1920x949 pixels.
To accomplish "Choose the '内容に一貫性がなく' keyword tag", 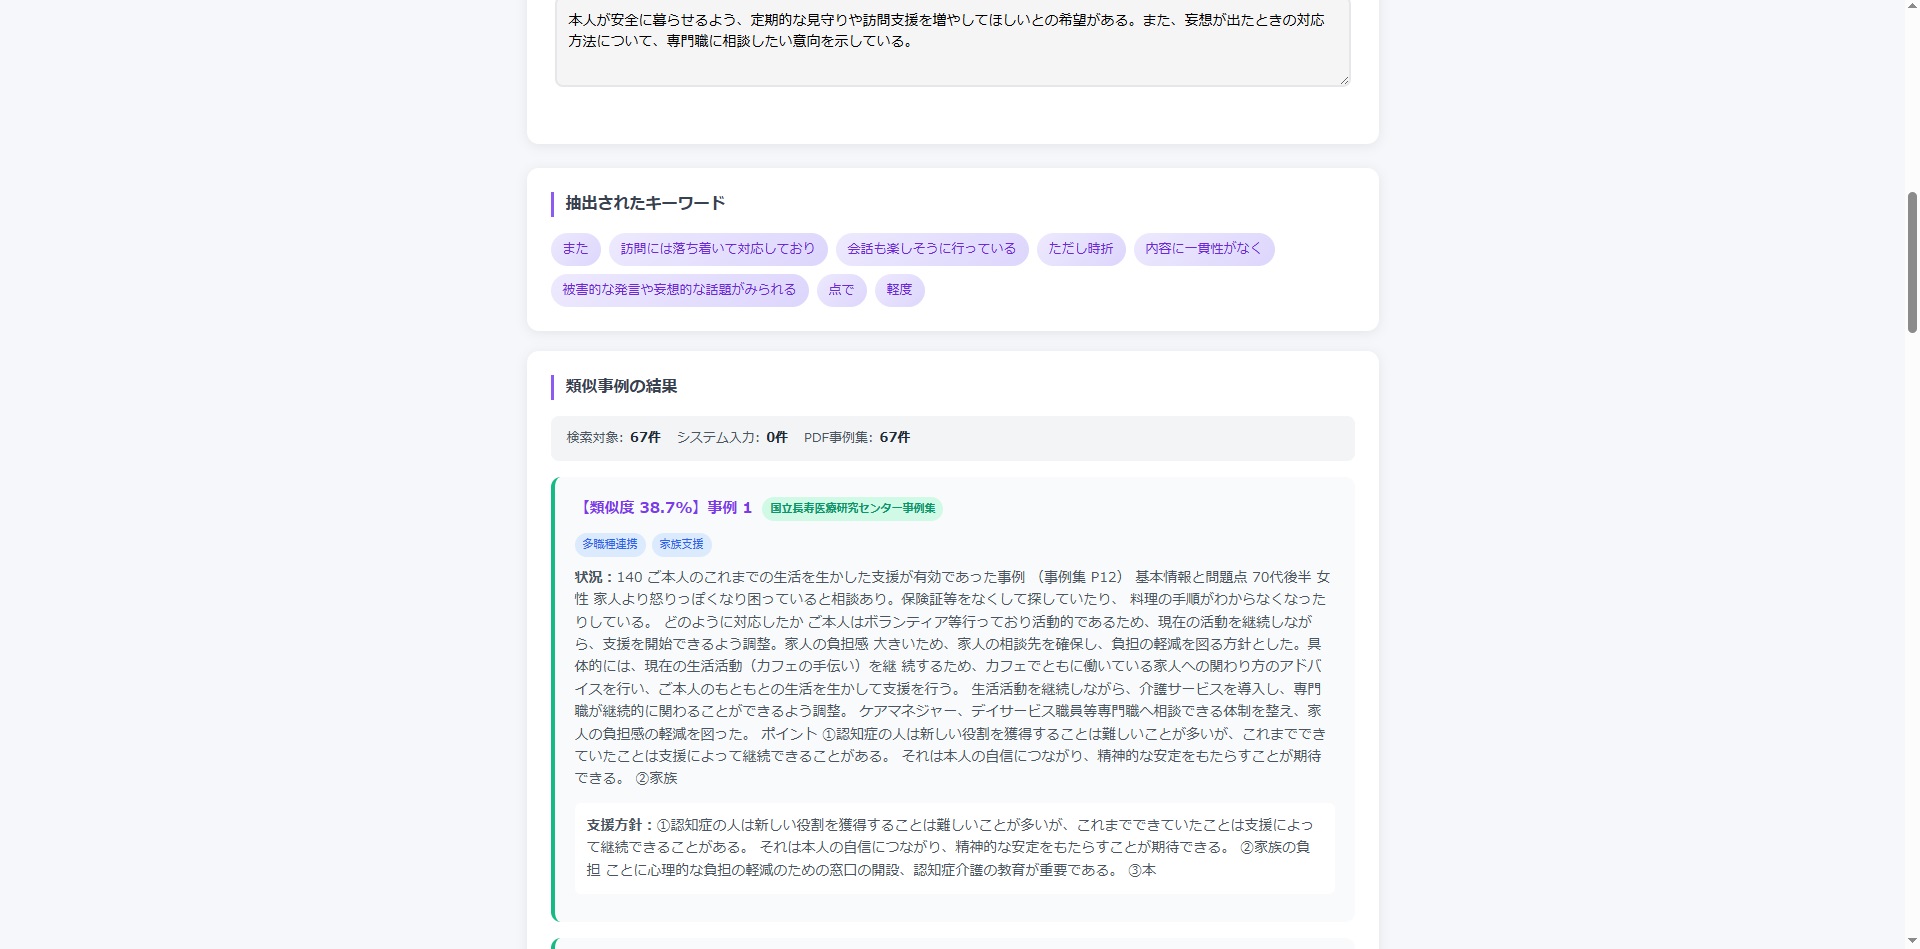I will [x=1203, y=249].
